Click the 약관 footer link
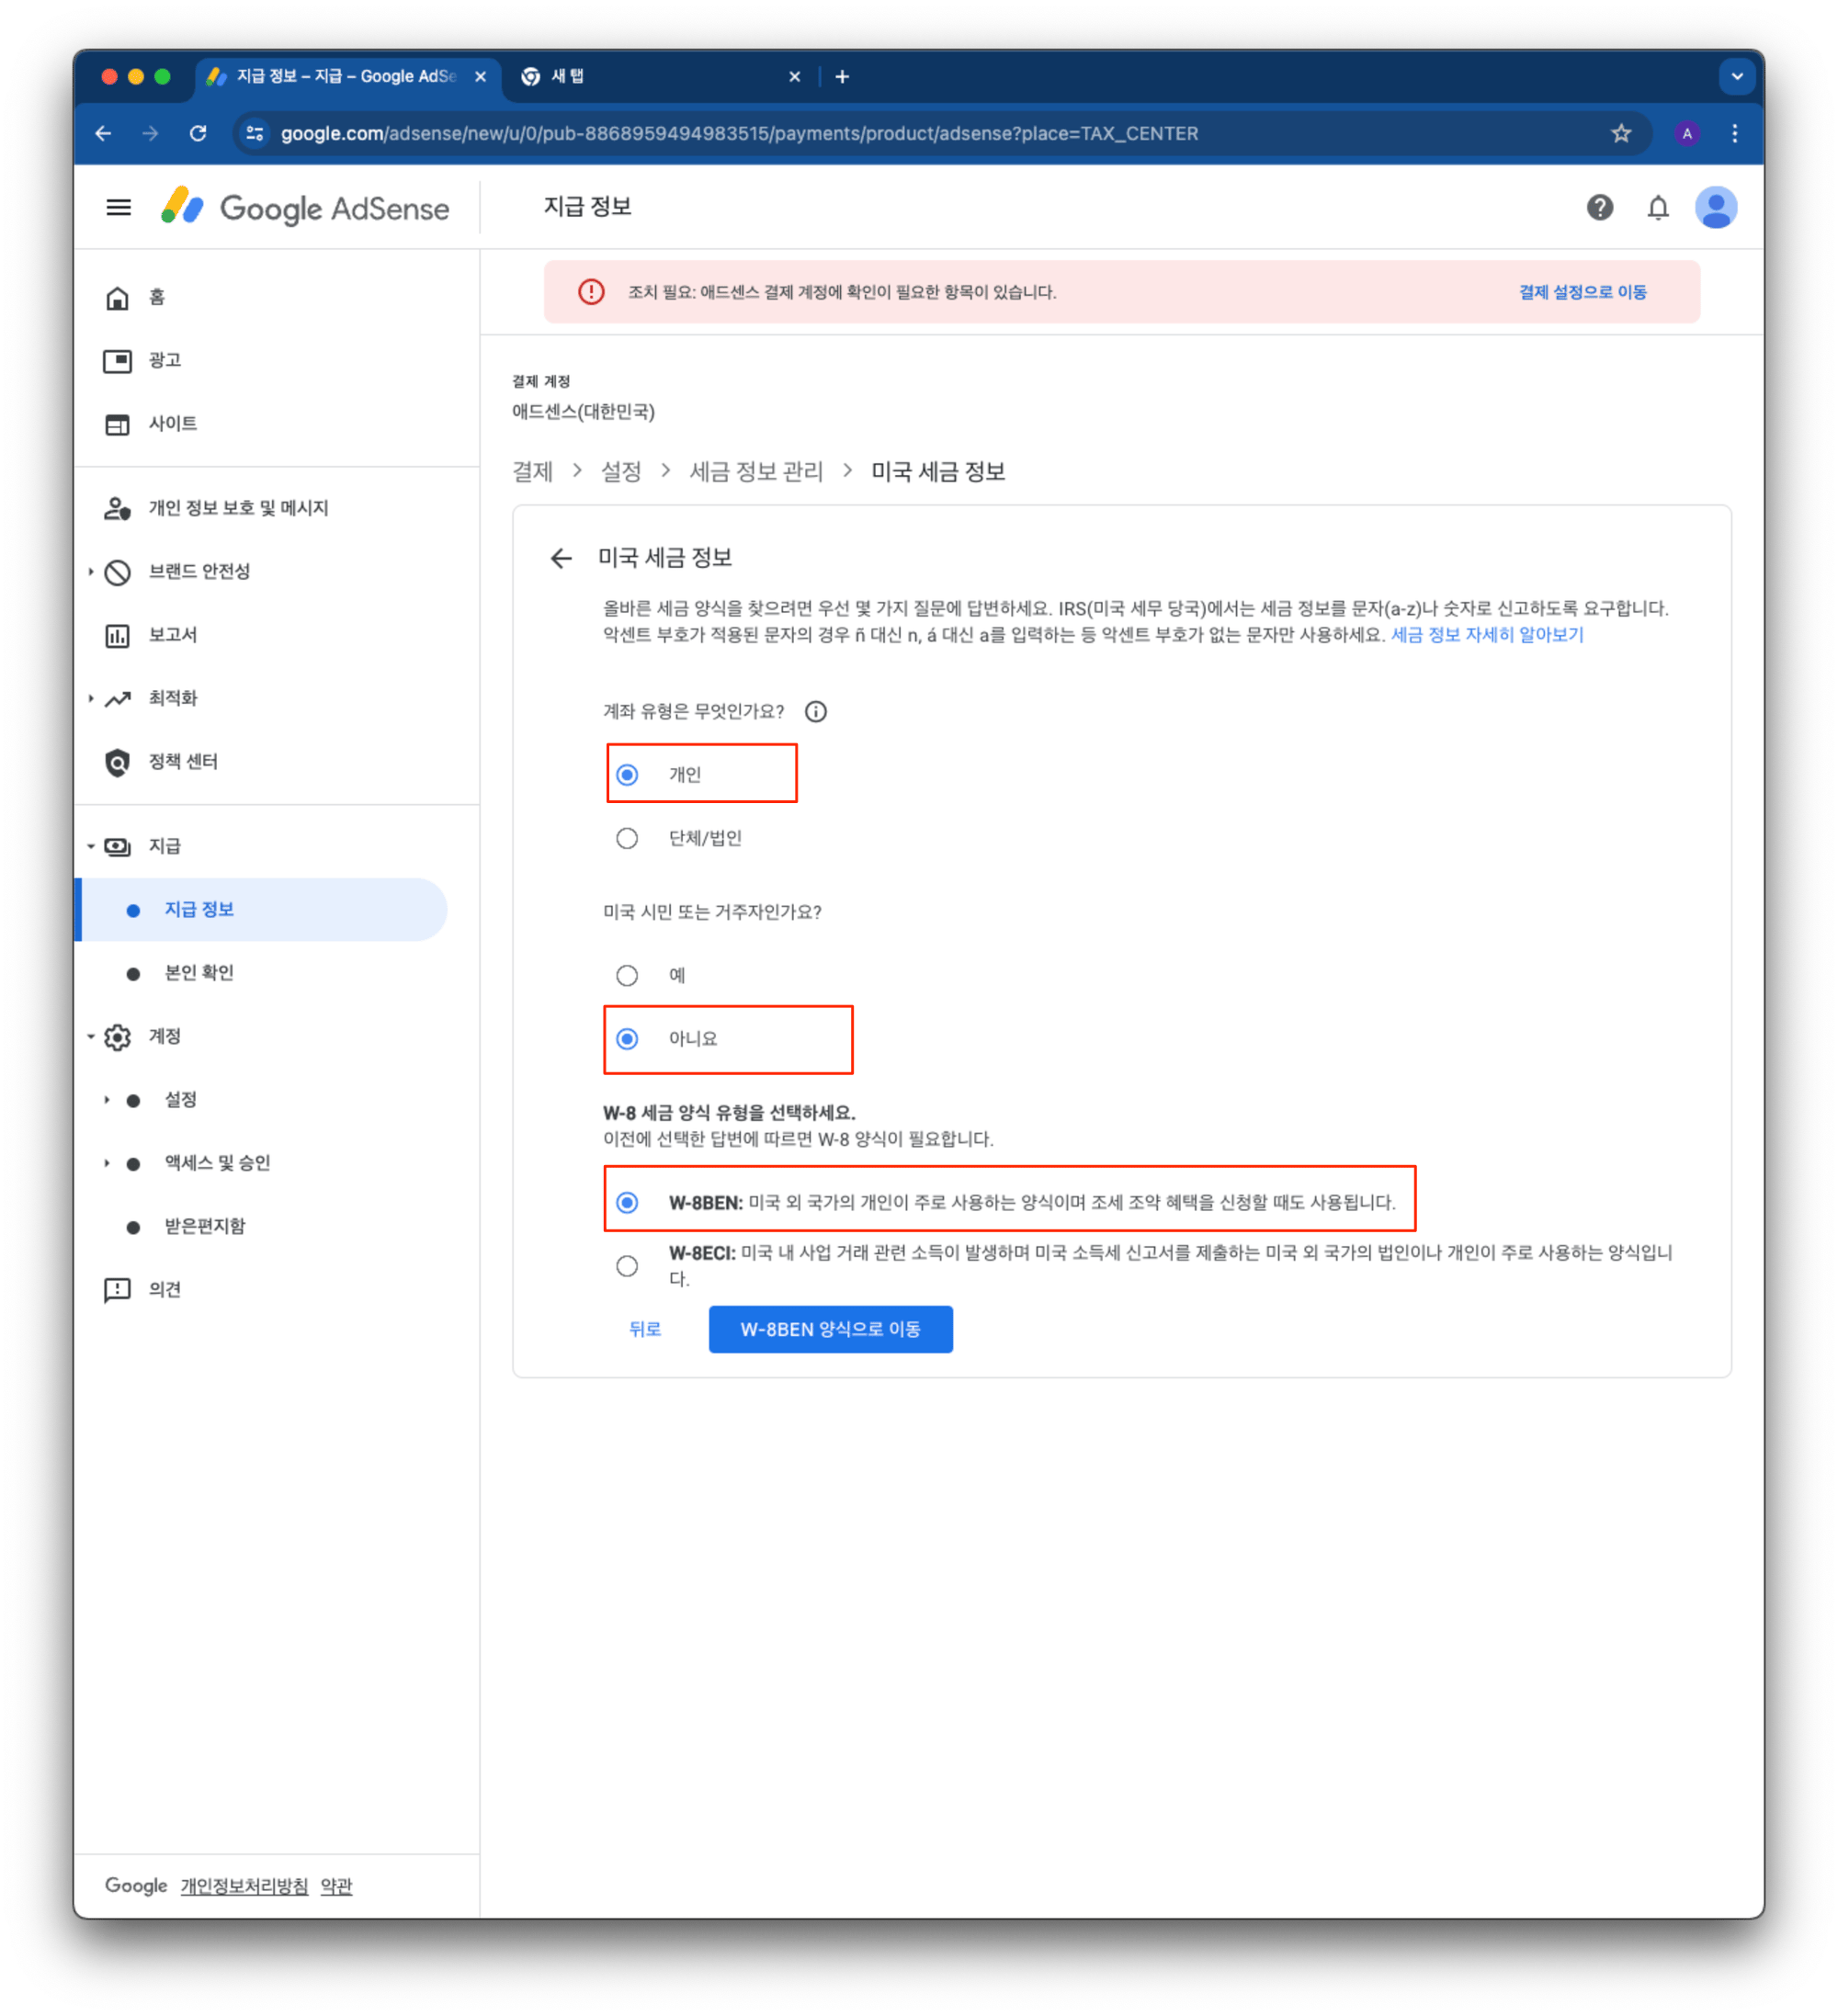Viewport: 1838px width, 2016px height. tap(336, 1887)
